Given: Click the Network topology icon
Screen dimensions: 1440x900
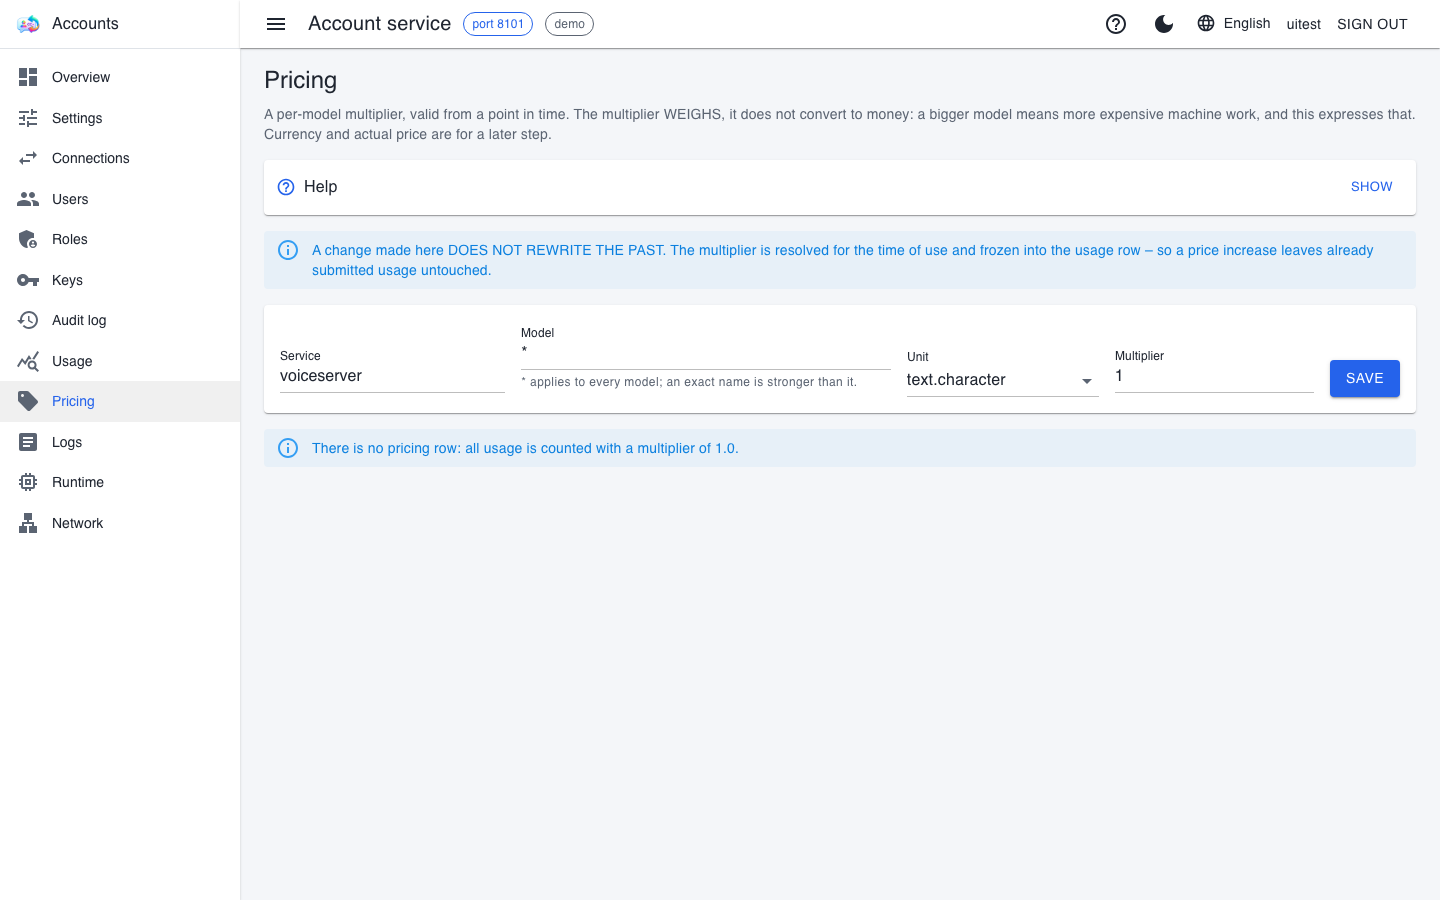Looking at the screenshot, I should tap(28, 523).
